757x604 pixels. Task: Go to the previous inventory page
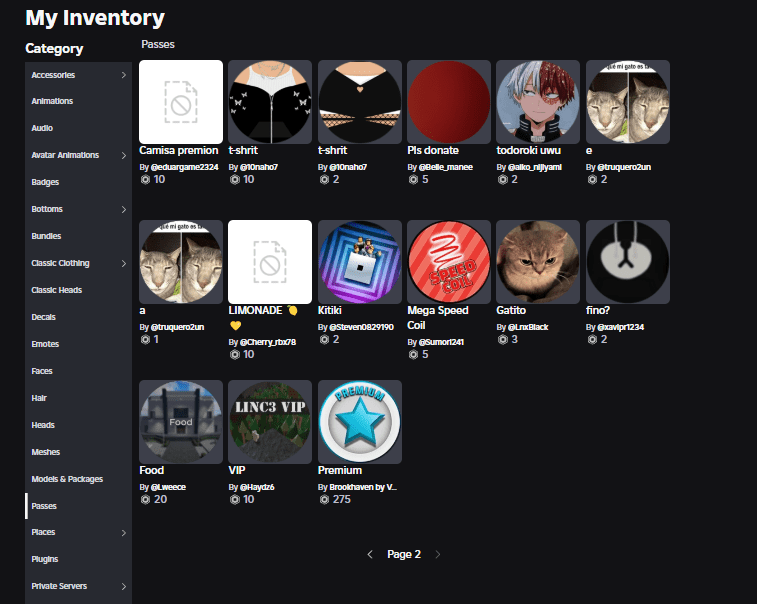point(370,554)
